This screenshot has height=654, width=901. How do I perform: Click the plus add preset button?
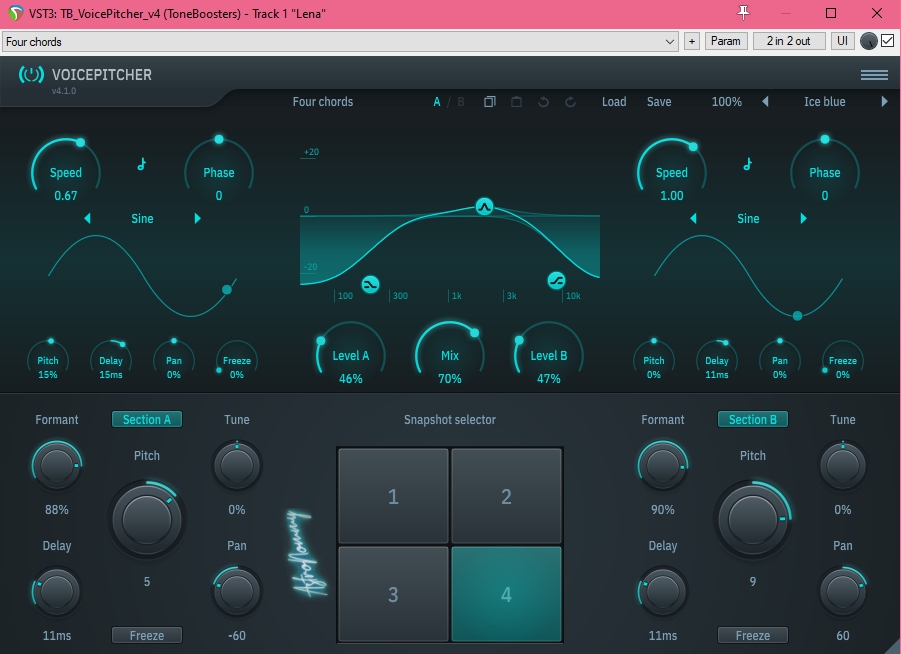pyautogui.click(x=692, y=41)
